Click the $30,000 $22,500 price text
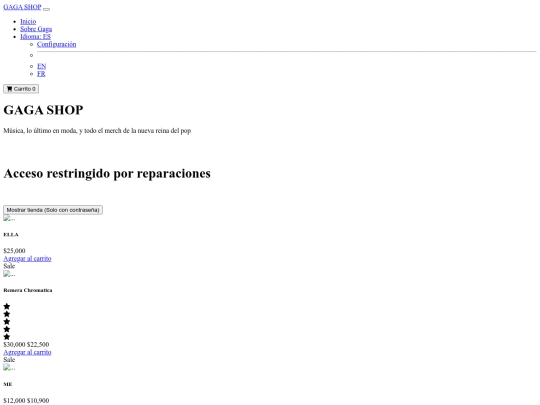Screen dimensions: 540x405 click(26, 344)
